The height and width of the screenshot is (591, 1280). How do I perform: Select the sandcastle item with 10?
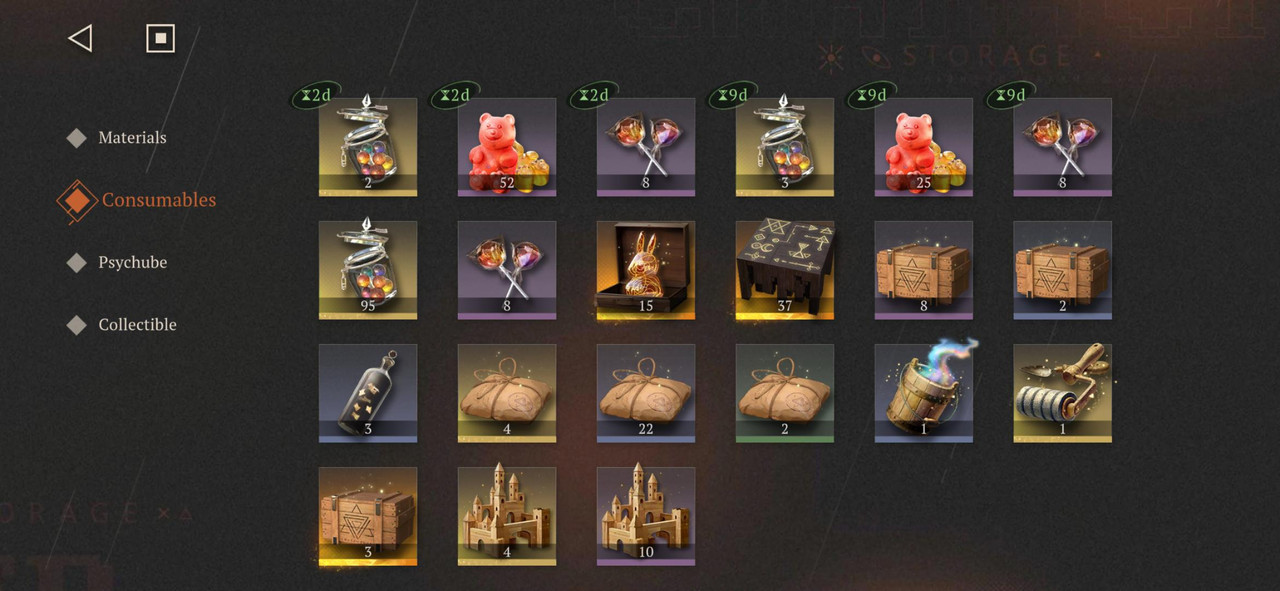[646, 516]
